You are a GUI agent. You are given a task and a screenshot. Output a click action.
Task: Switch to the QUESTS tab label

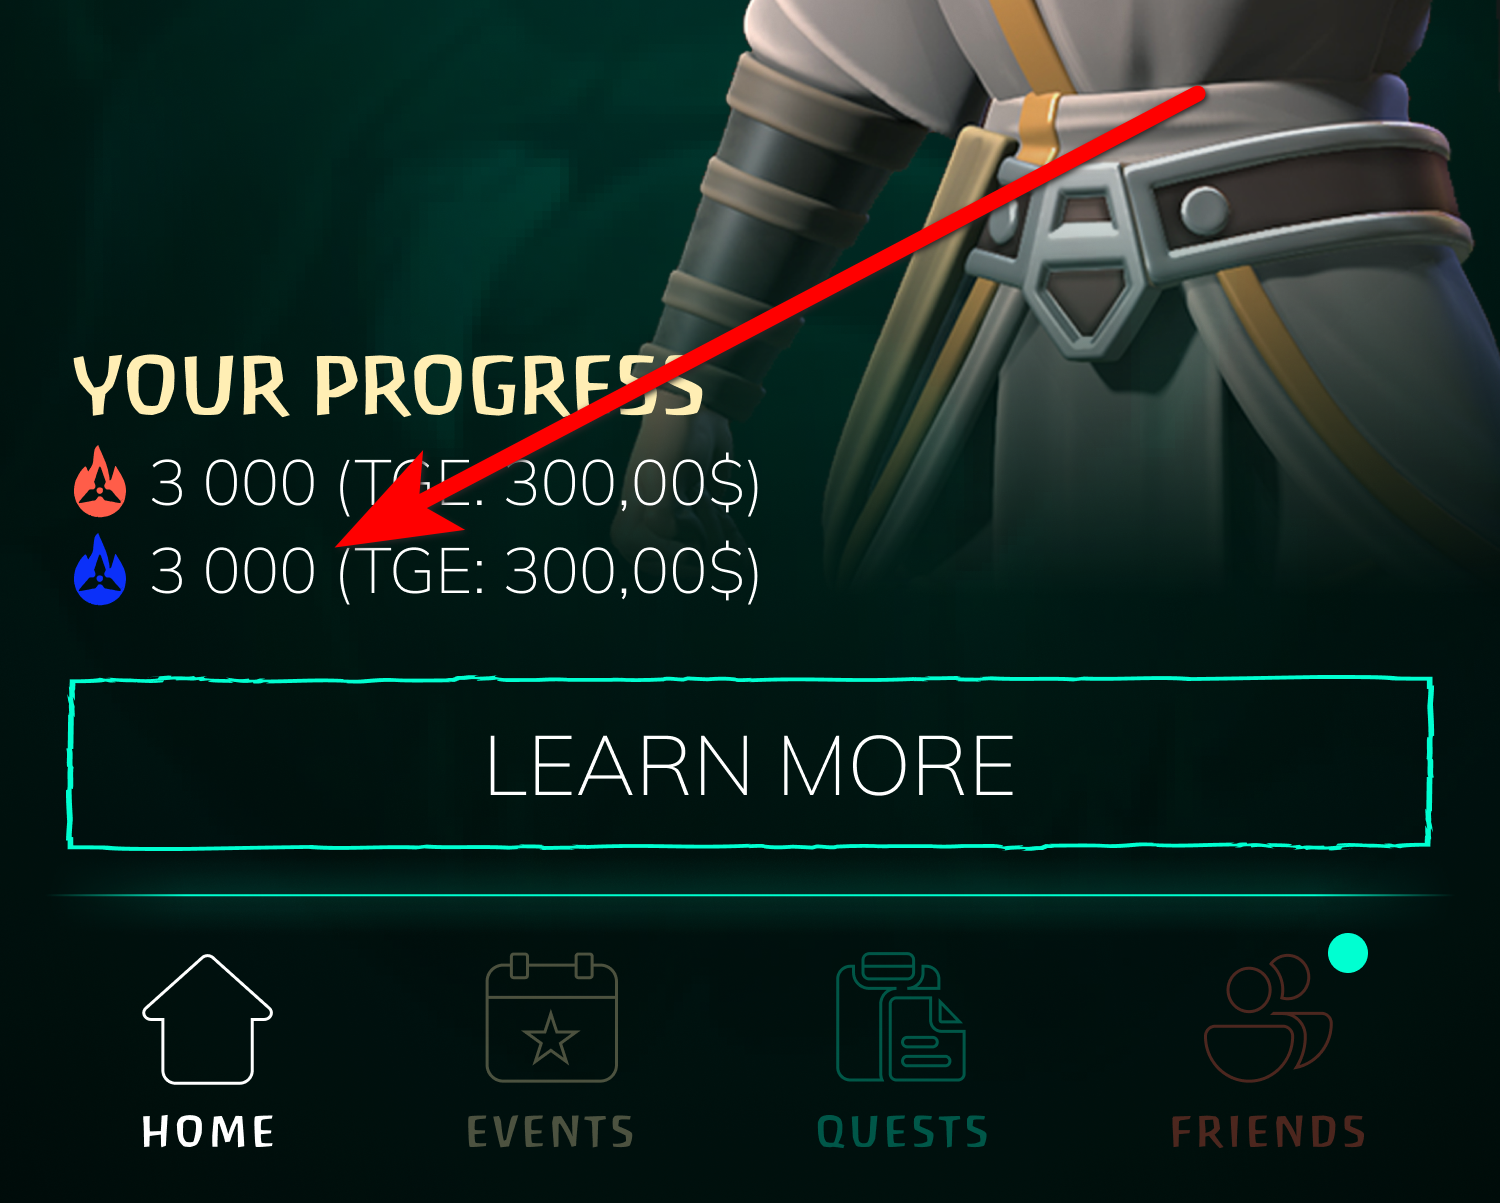pyautogui.click(x=902, y=1132)
